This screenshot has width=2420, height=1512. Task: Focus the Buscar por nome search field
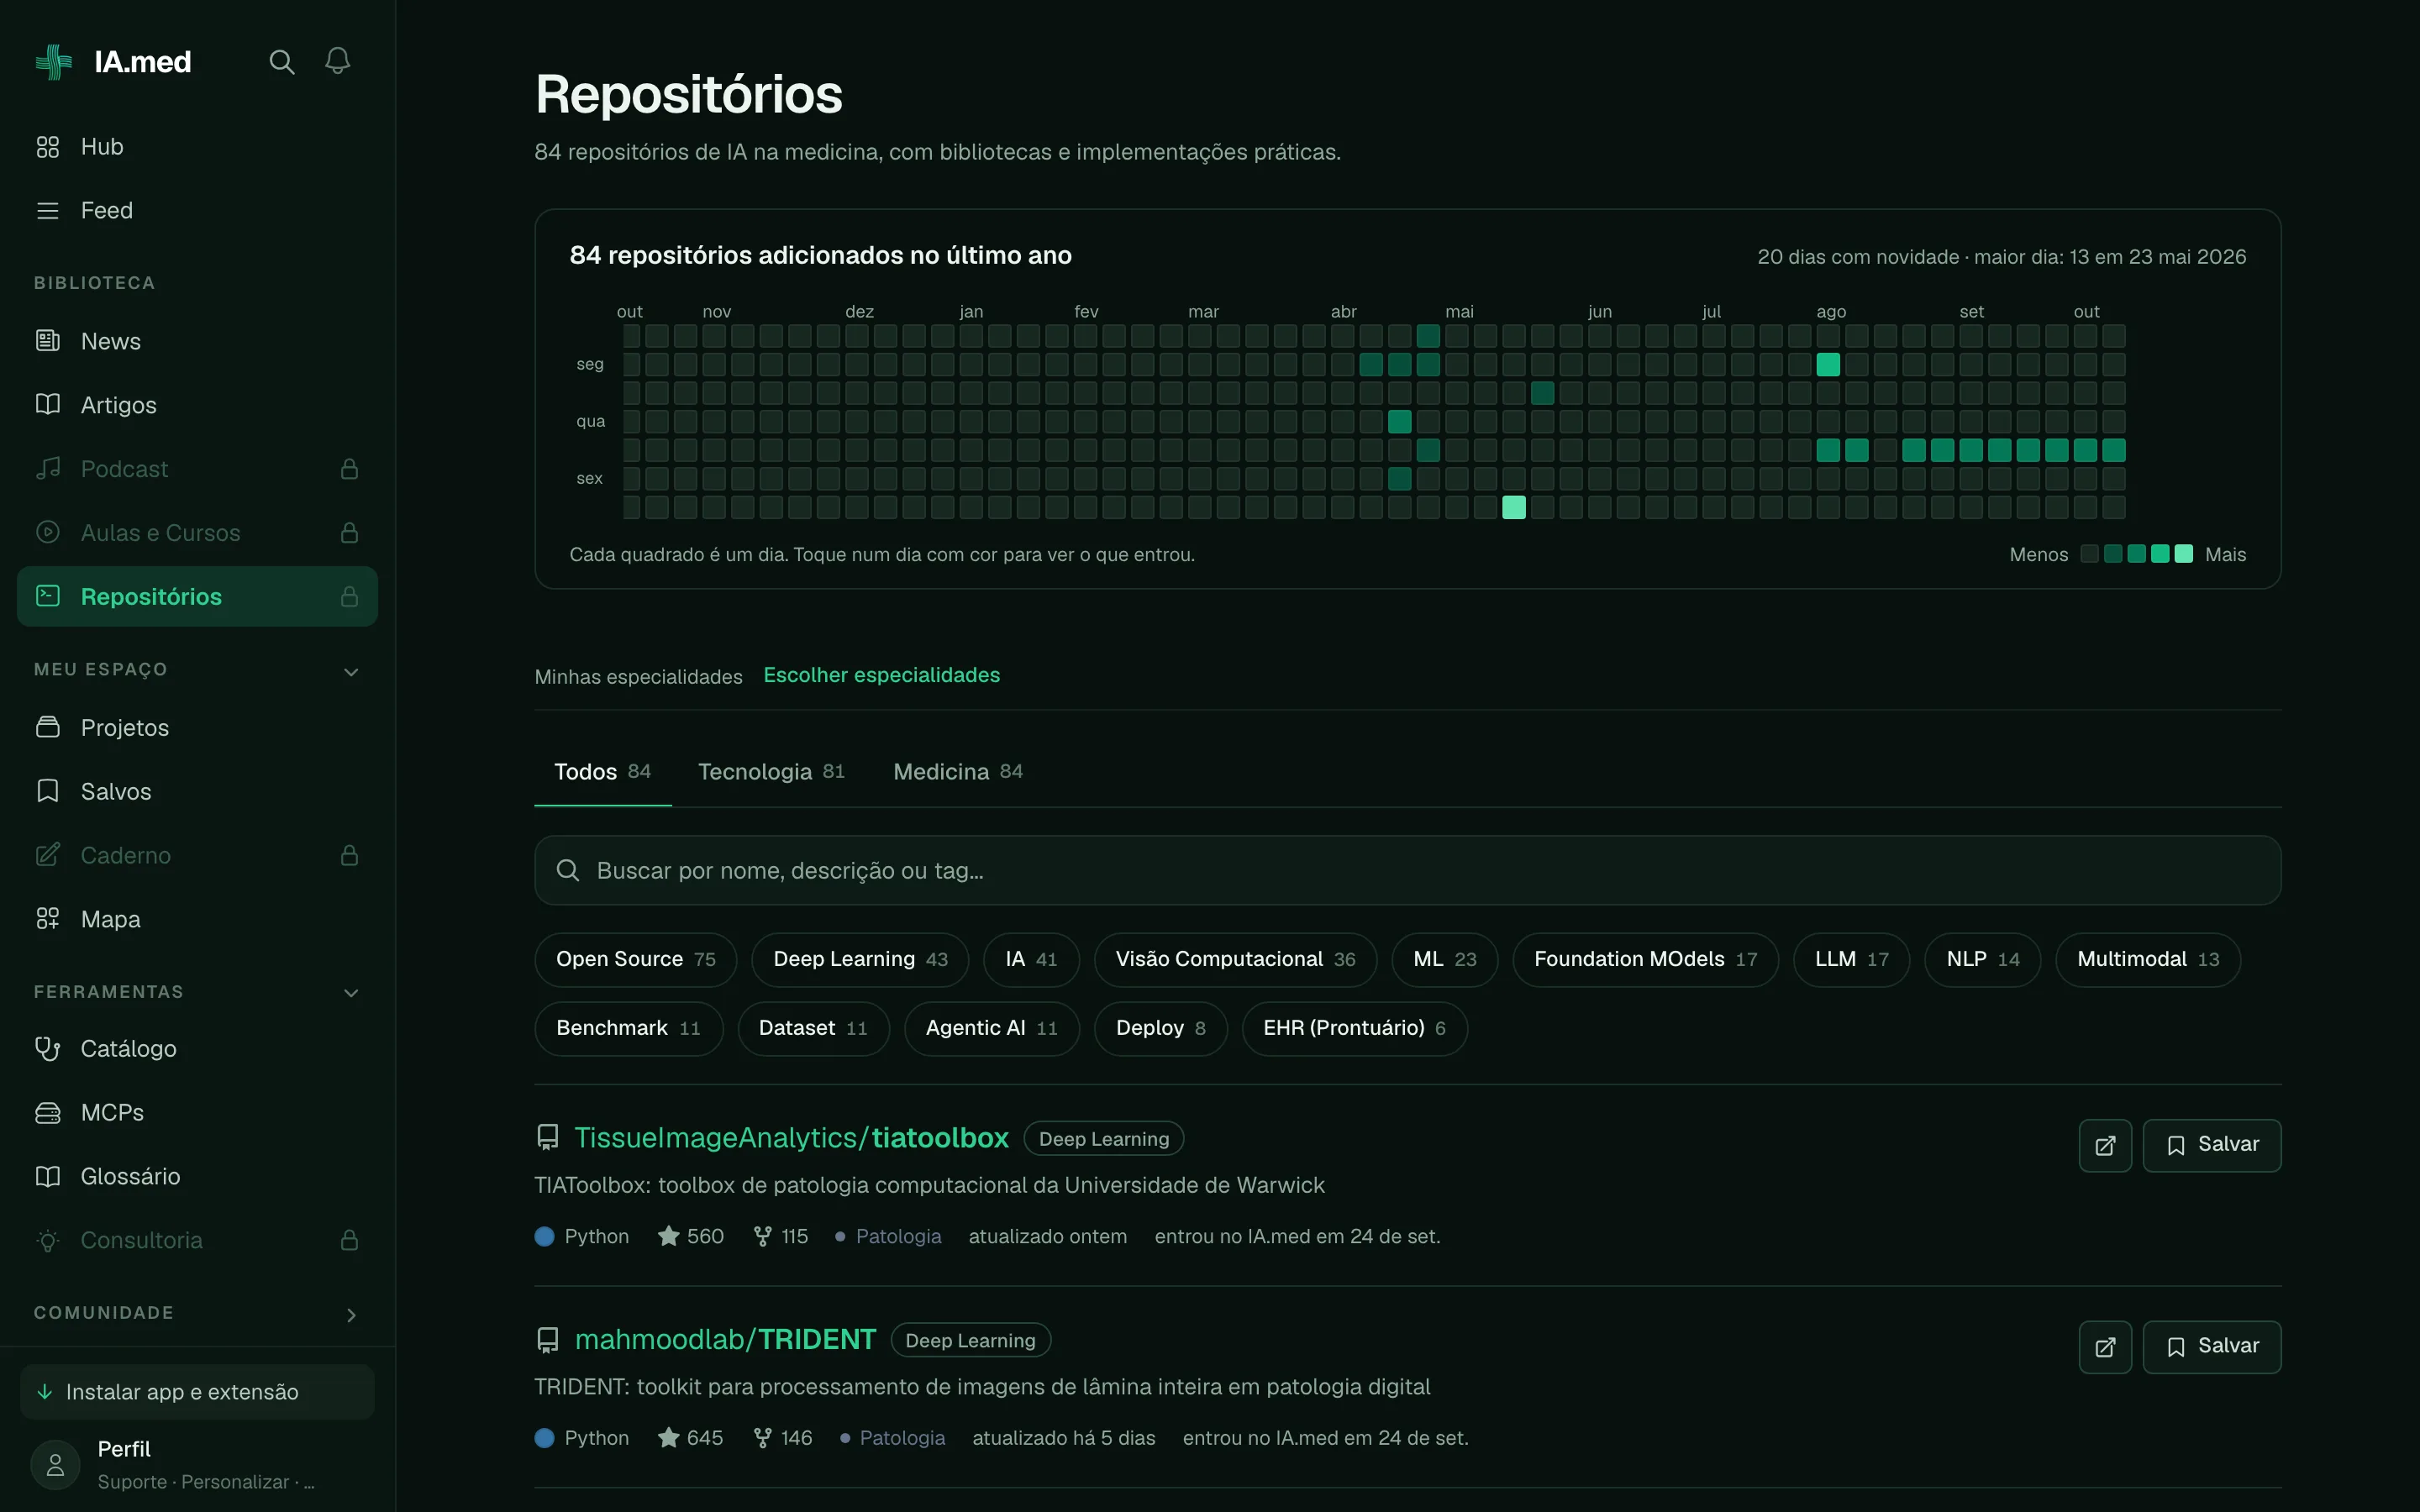[1407, 871]
